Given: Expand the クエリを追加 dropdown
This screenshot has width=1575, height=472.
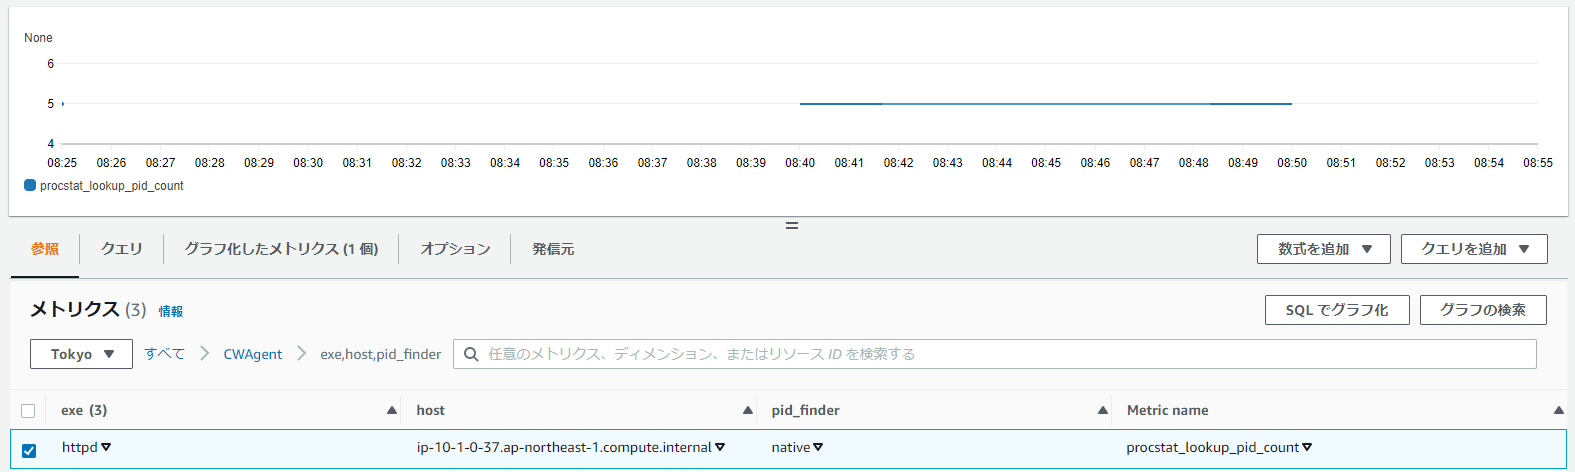Looking at the screenshot, I should tap(1474, 249).
